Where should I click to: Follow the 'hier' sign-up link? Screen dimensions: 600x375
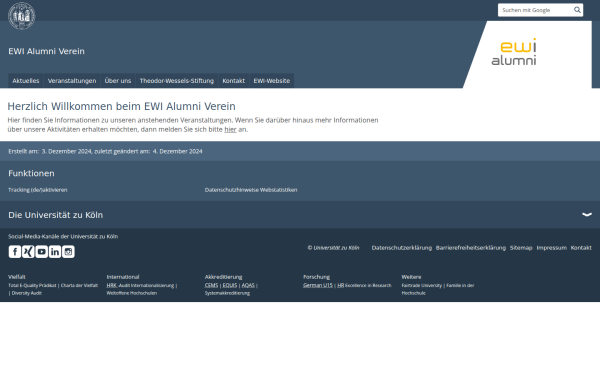click(230, 129)
